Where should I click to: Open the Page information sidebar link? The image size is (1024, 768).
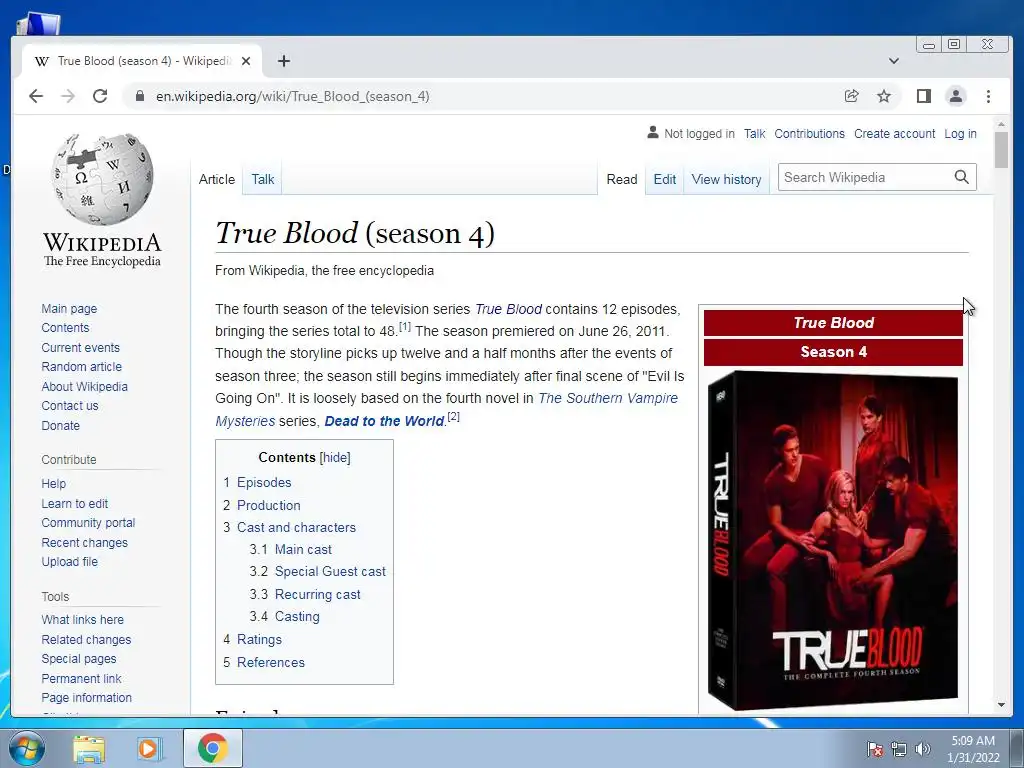(86, 697)
